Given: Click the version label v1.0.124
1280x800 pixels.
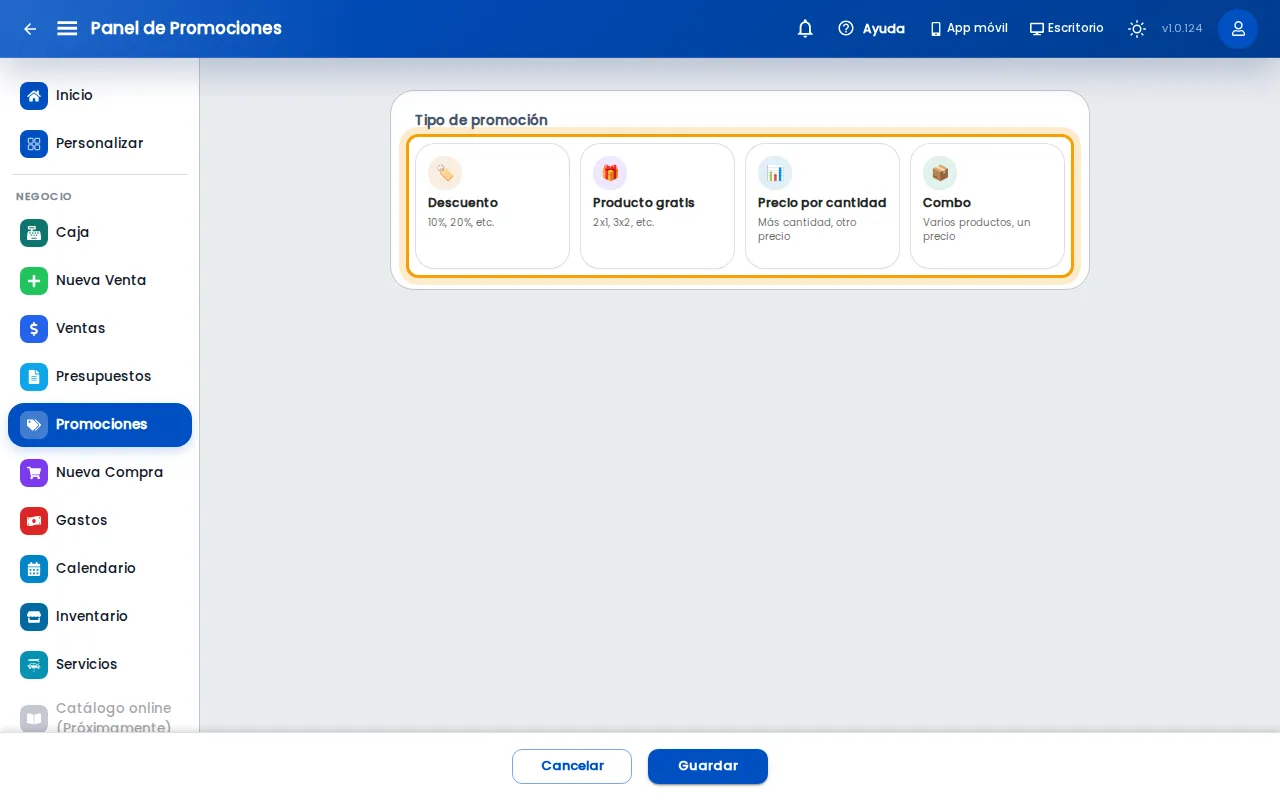Looking at the screenshot, I should [x=1182, y=29].
